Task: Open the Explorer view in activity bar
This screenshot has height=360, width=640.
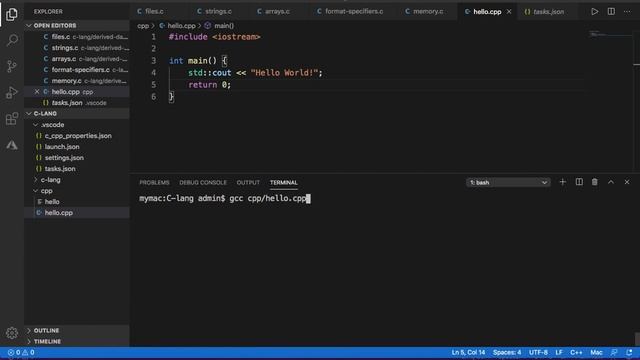Action: pos(12,14)
